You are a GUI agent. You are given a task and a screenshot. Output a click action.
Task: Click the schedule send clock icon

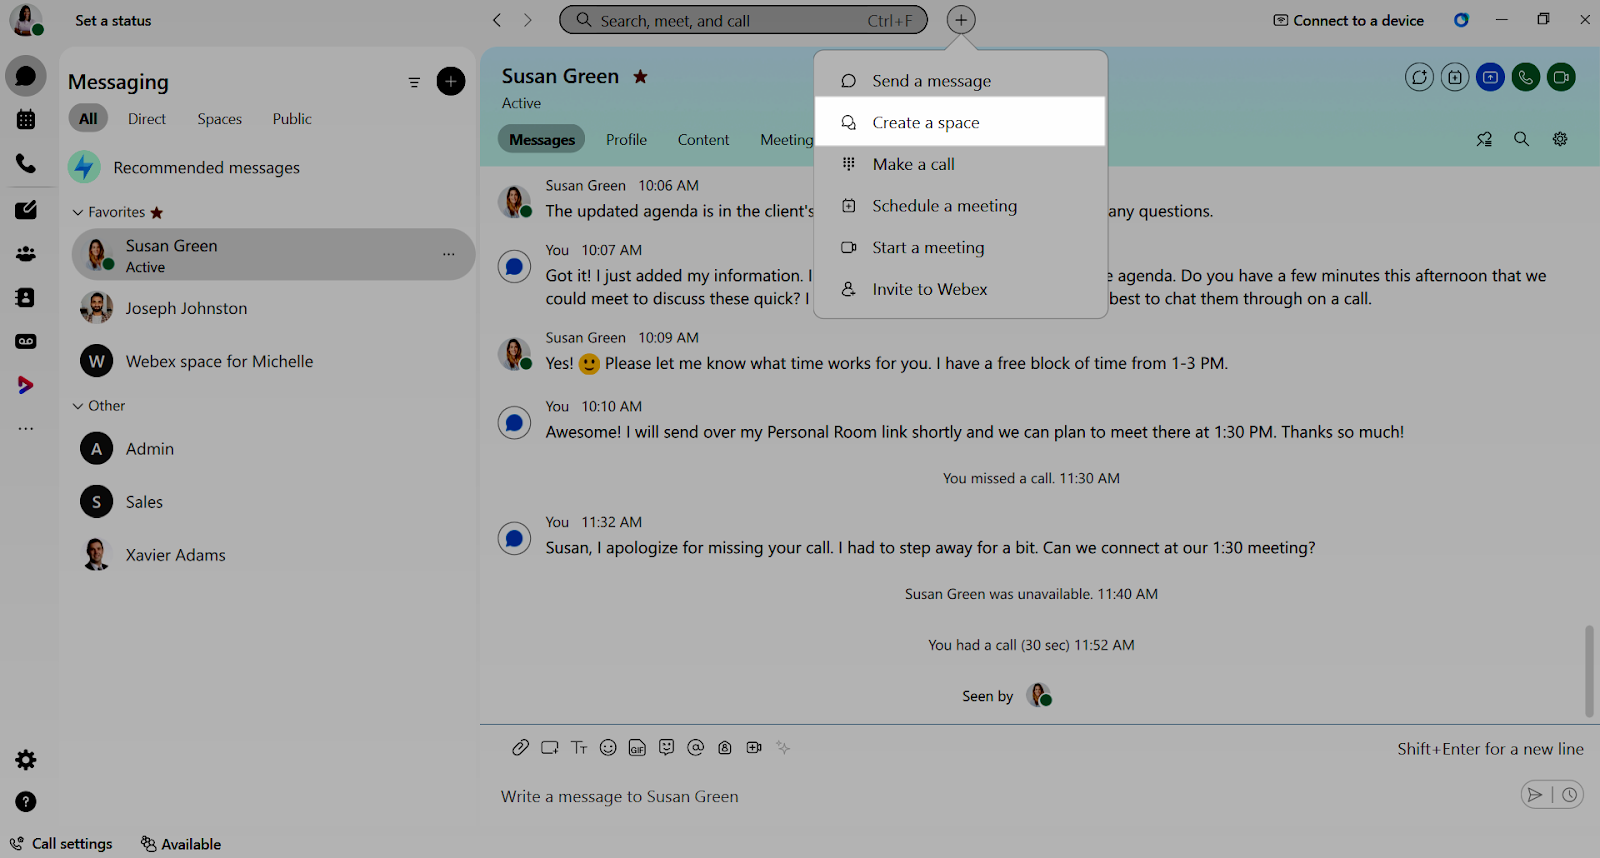(x=1570, y=795)
